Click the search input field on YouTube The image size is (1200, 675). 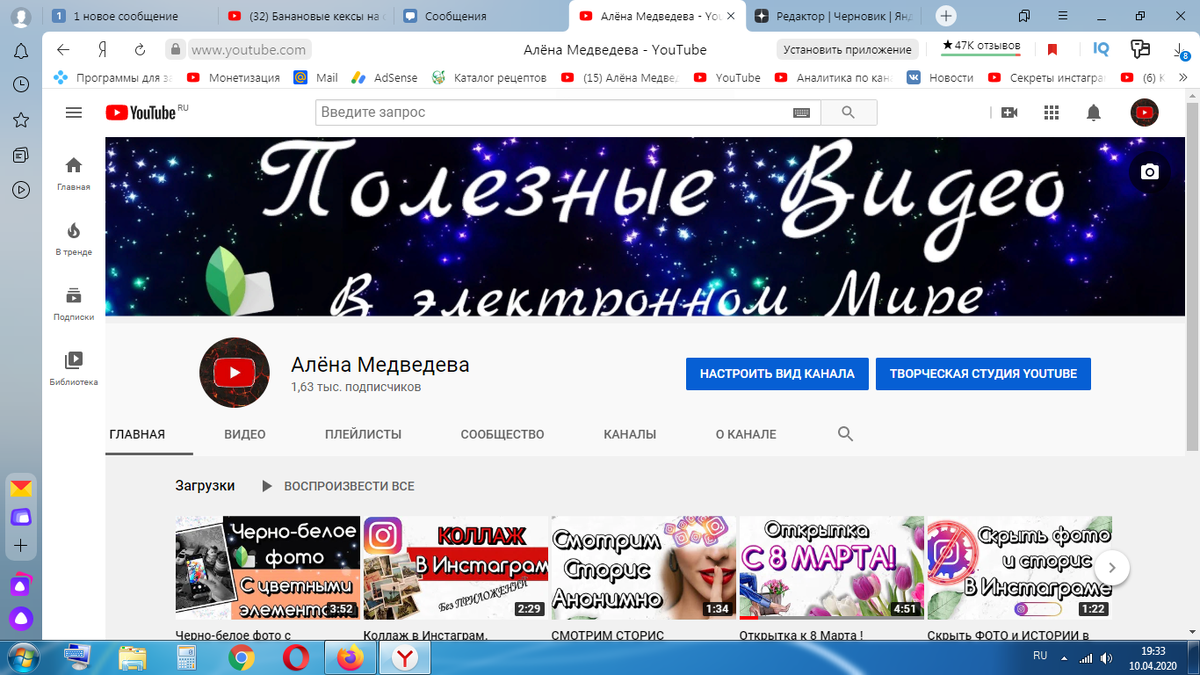coord(550,112)
